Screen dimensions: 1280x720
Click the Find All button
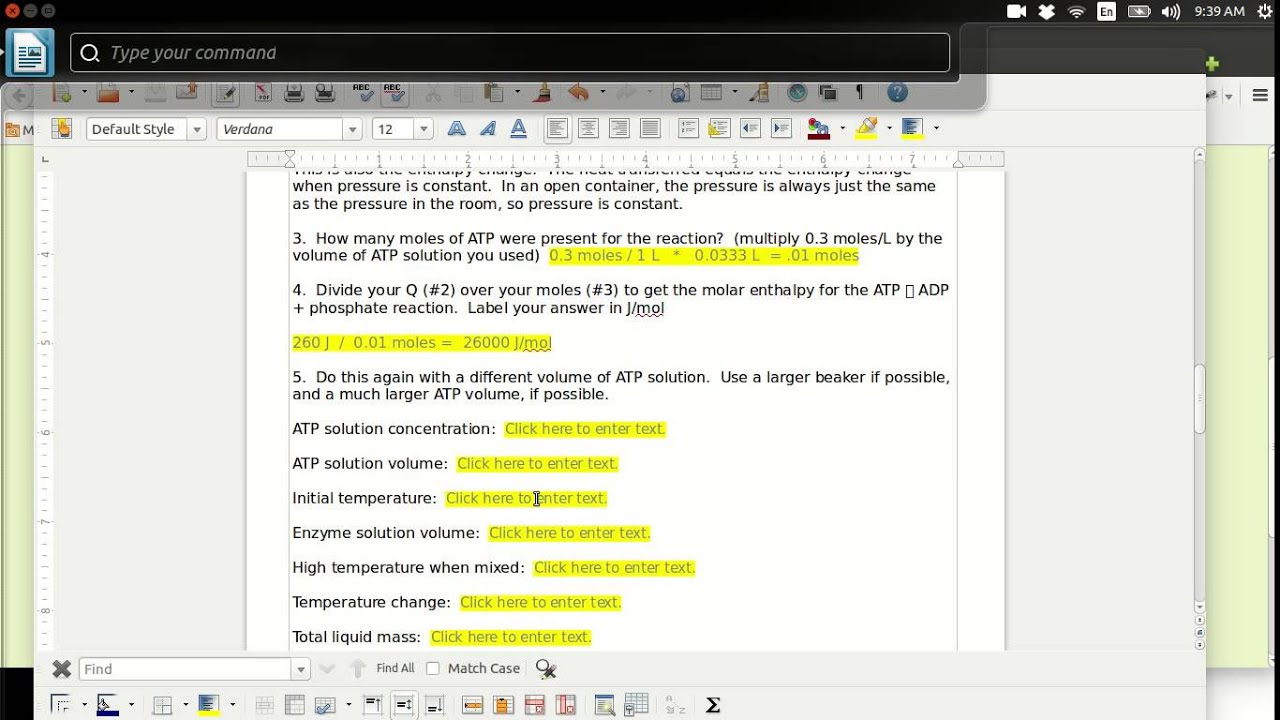pyautogui.click(x=395, y=668)
